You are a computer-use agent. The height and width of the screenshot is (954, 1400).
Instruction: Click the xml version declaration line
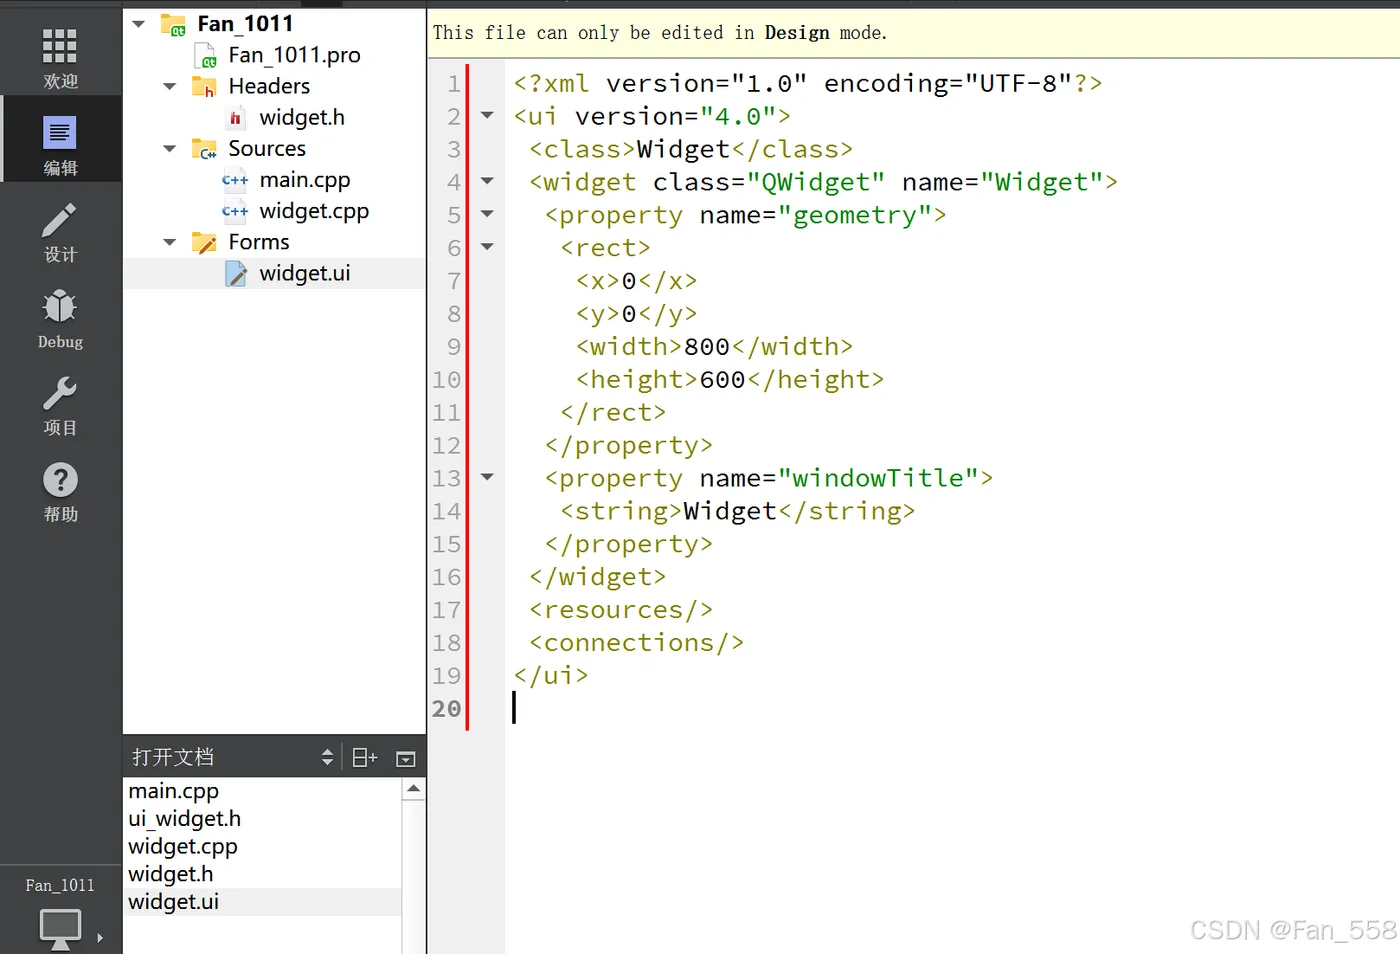(808, 84)
